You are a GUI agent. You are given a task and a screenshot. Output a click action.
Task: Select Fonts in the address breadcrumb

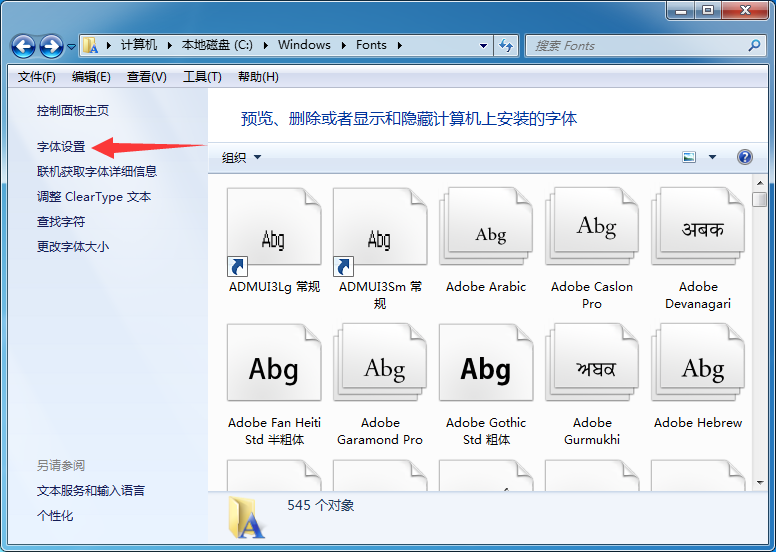coord(371,45)
